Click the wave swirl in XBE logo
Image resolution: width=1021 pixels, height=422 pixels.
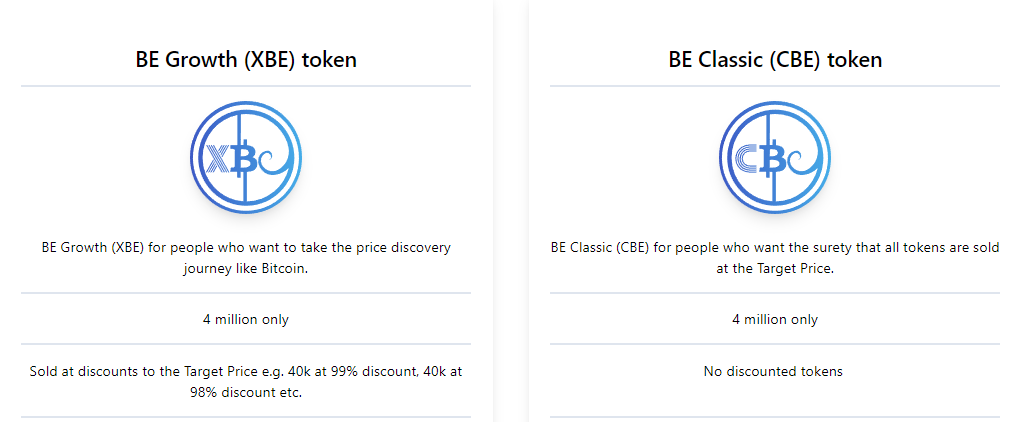click(x=275, y=163)
